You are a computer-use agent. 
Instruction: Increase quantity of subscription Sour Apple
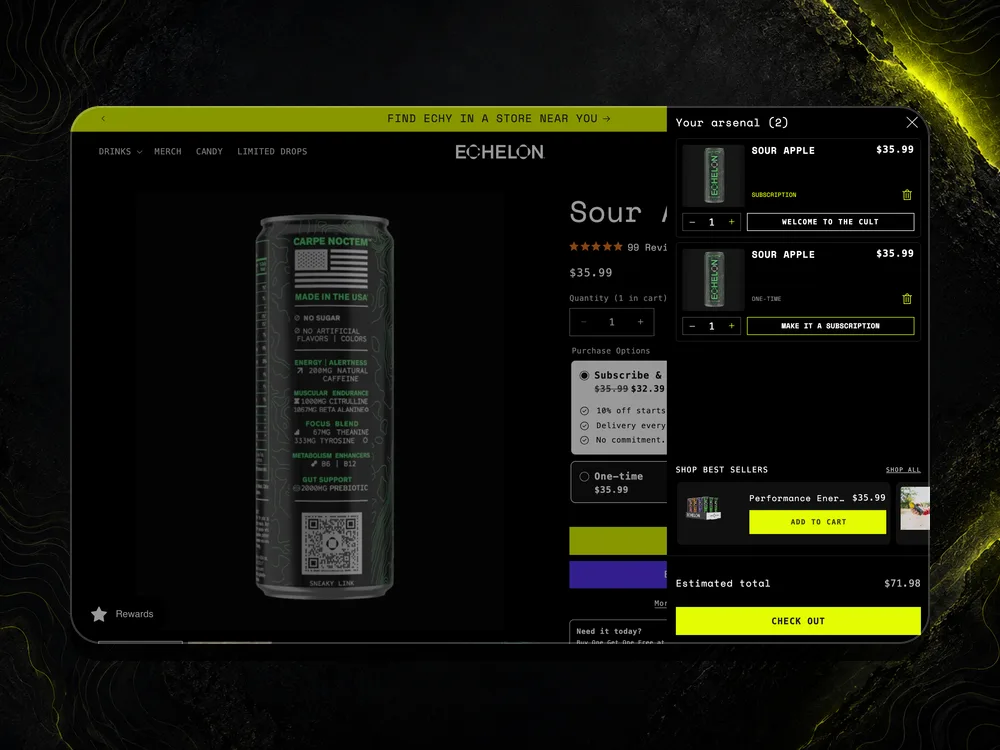point(732,222)
